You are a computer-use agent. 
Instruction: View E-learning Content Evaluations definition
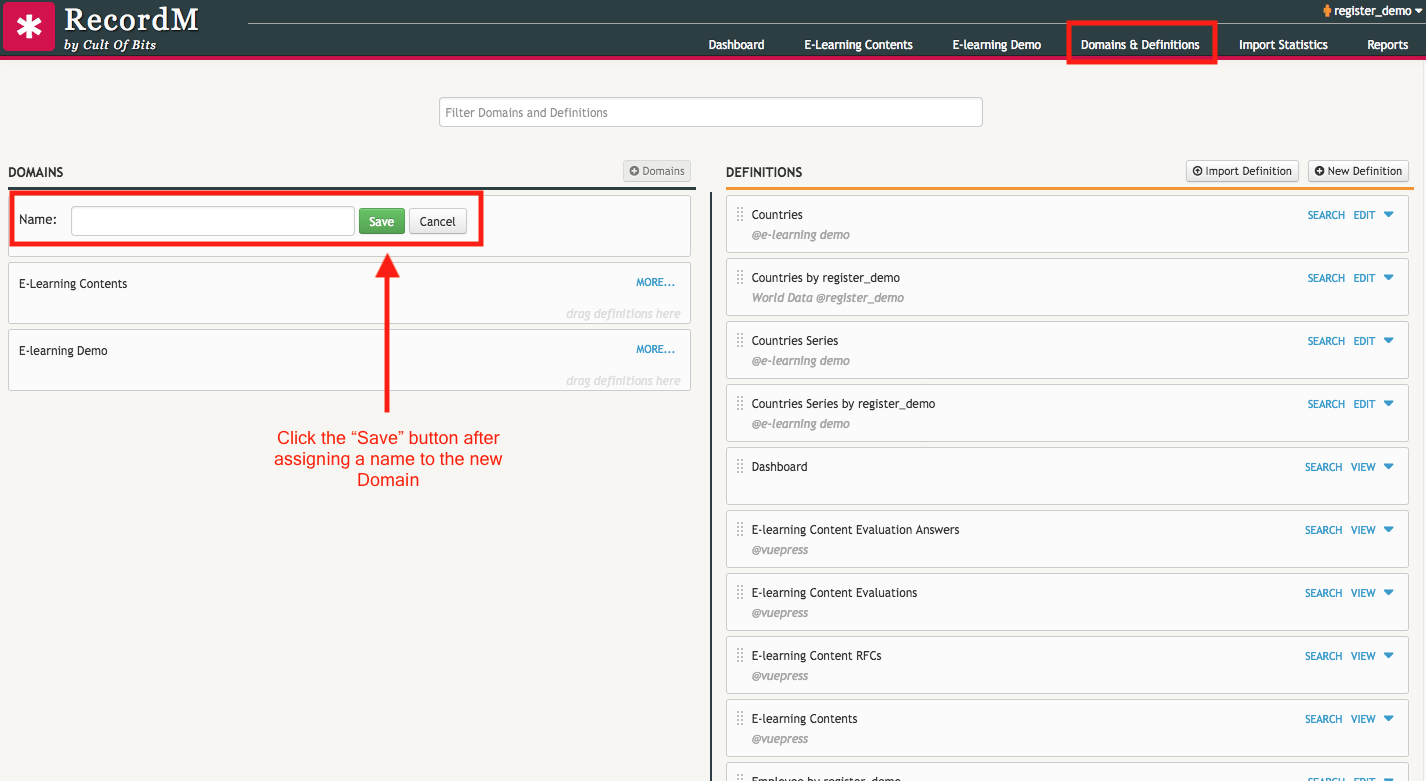(x=1363, y=593)
